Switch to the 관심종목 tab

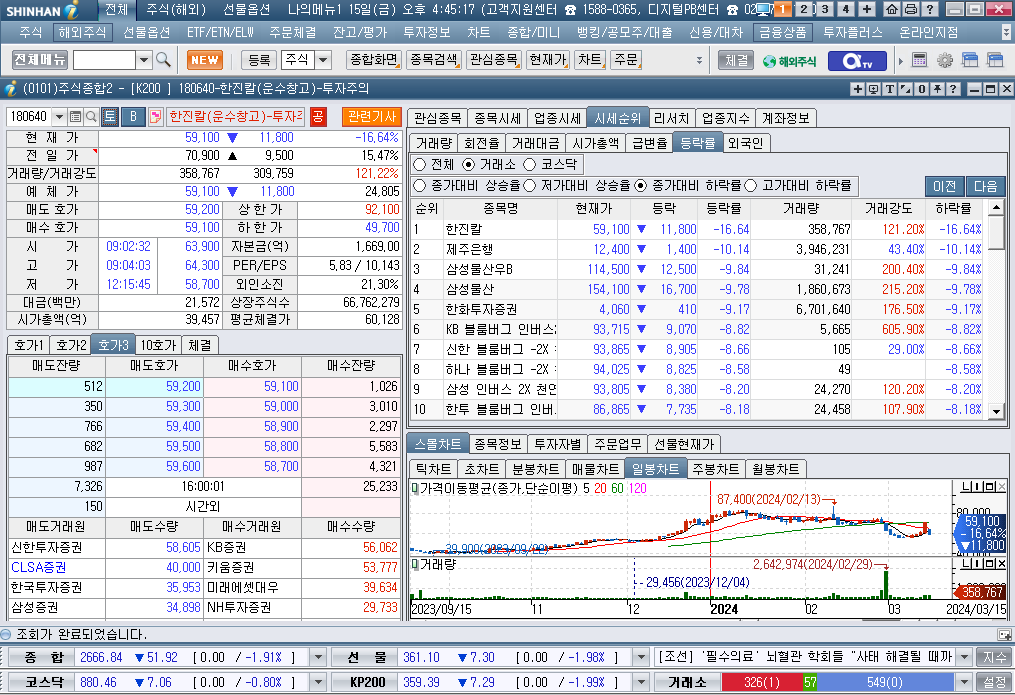point(438,118)
